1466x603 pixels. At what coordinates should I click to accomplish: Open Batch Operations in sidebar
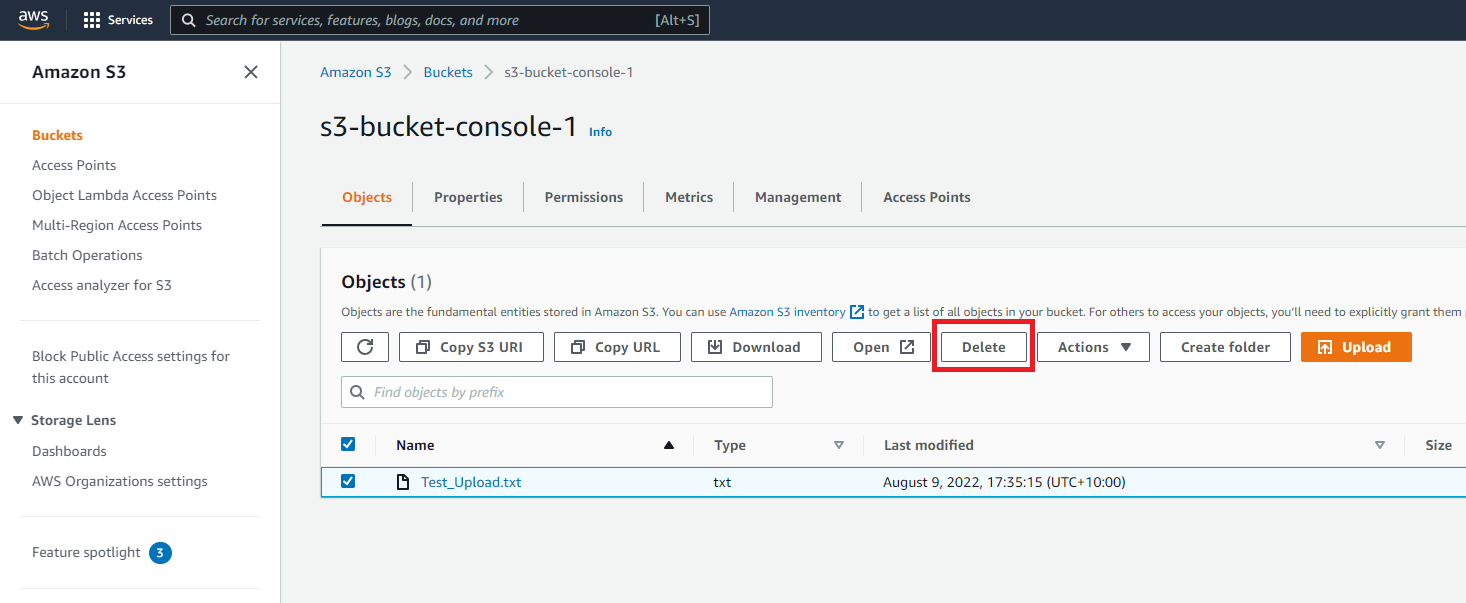pyautogui.click(x=87, y=255)
